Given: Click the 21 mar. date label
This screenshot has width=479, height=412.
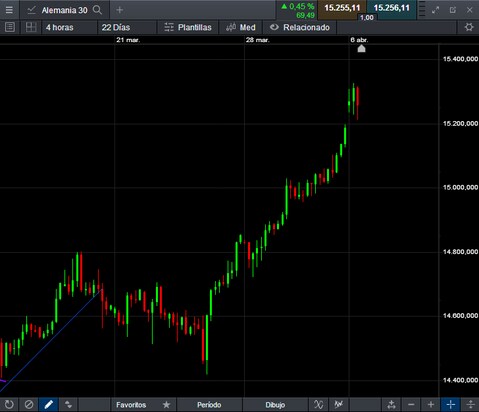Looking at the screenshot, I should pos(128,40).
